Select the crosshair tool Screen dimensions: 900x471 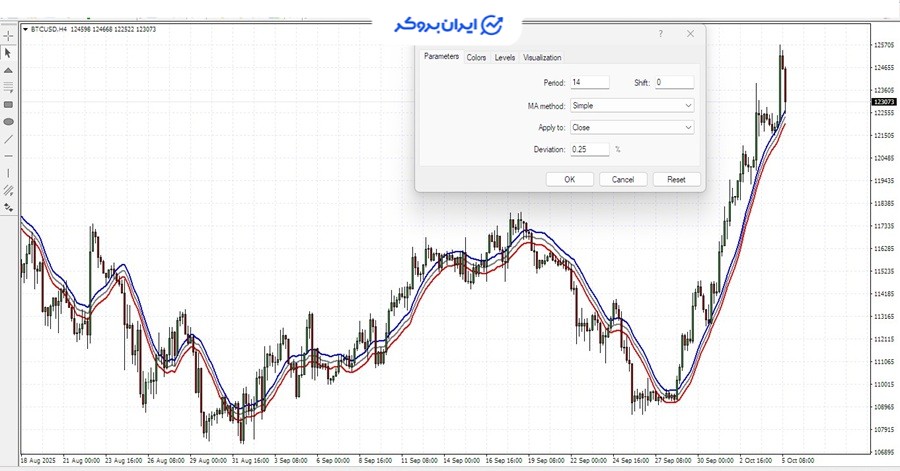click(x=8, y=36)
